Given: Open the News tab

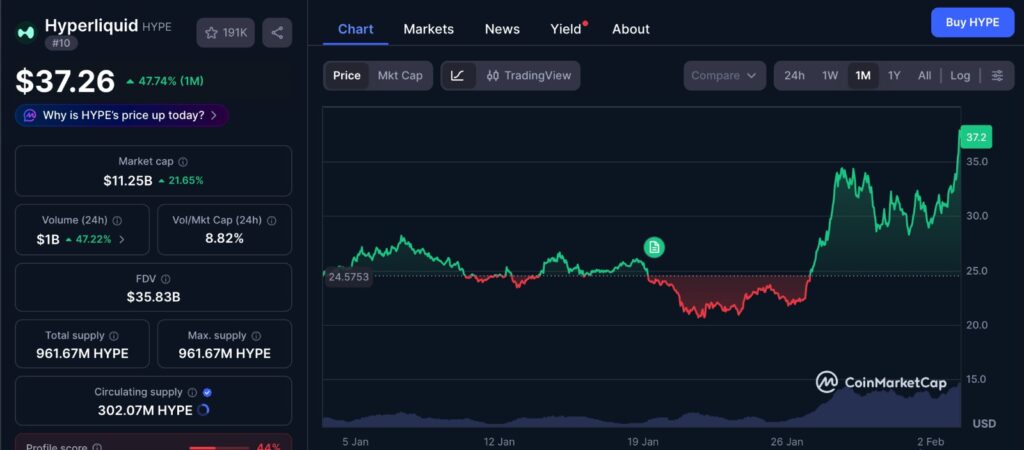Looking at the screenshot, I should coord(502,29).
